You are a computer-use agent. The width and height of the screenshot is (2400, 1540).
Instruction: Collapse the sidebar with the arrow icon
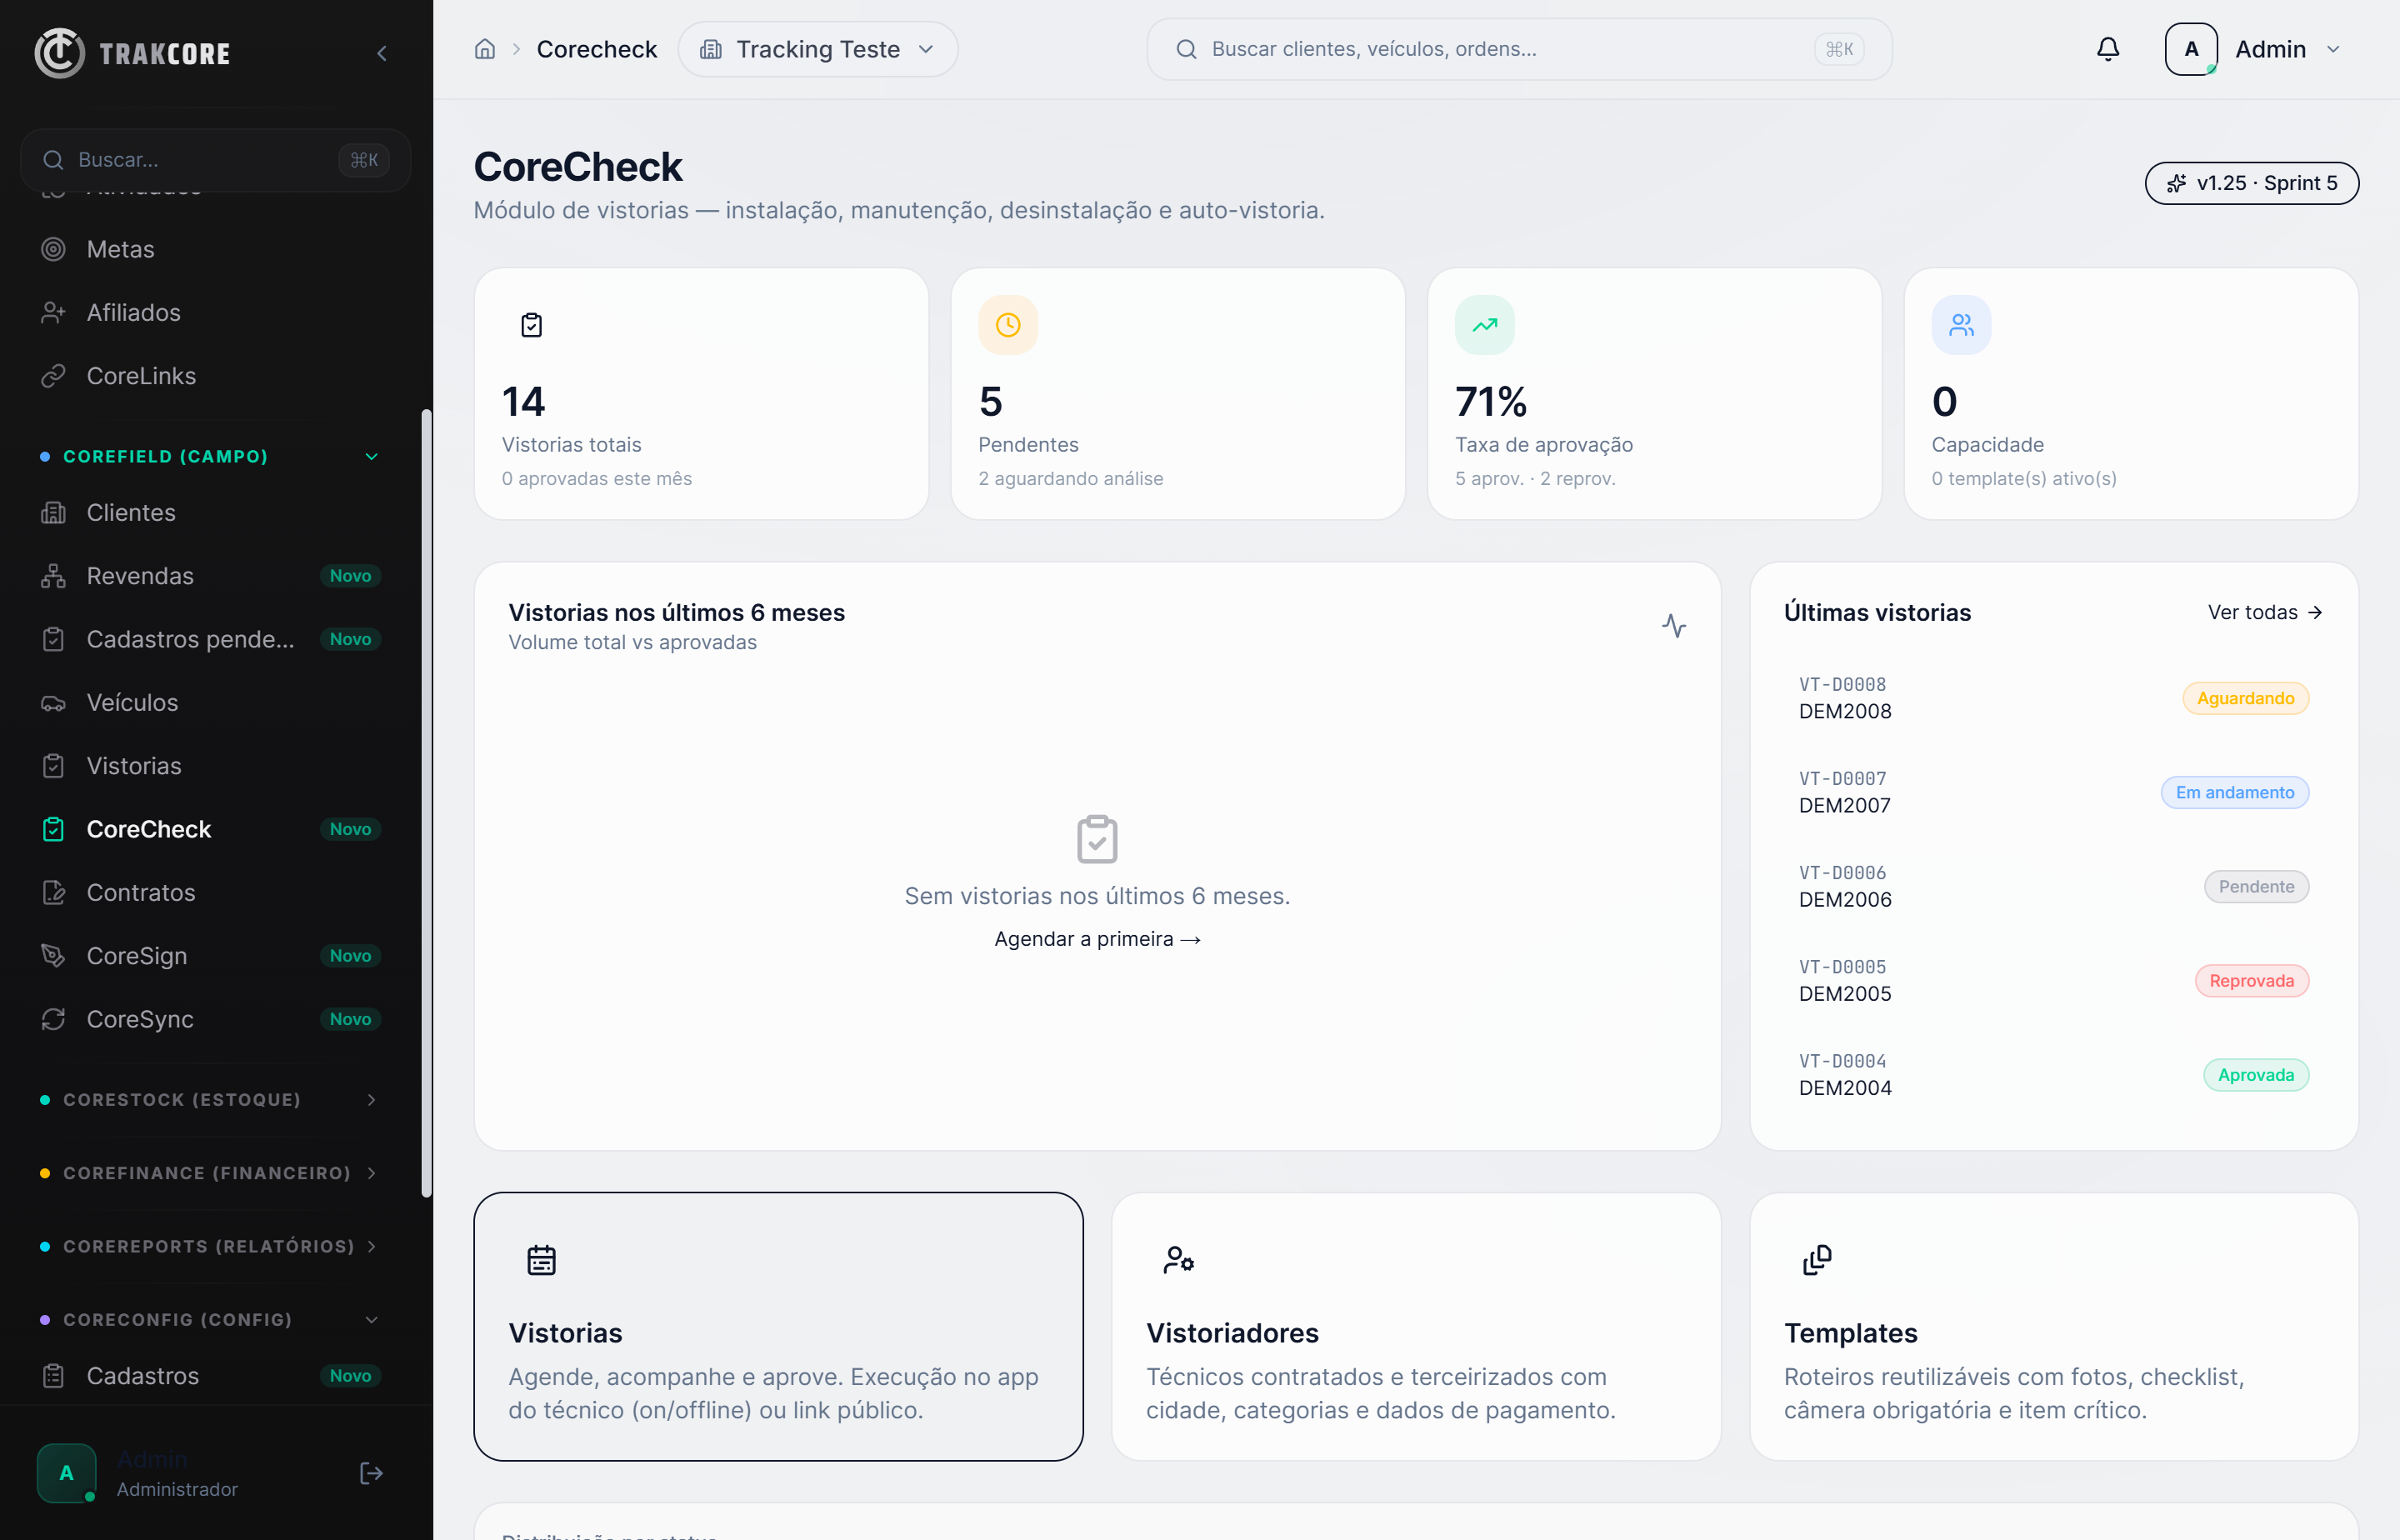381,53
